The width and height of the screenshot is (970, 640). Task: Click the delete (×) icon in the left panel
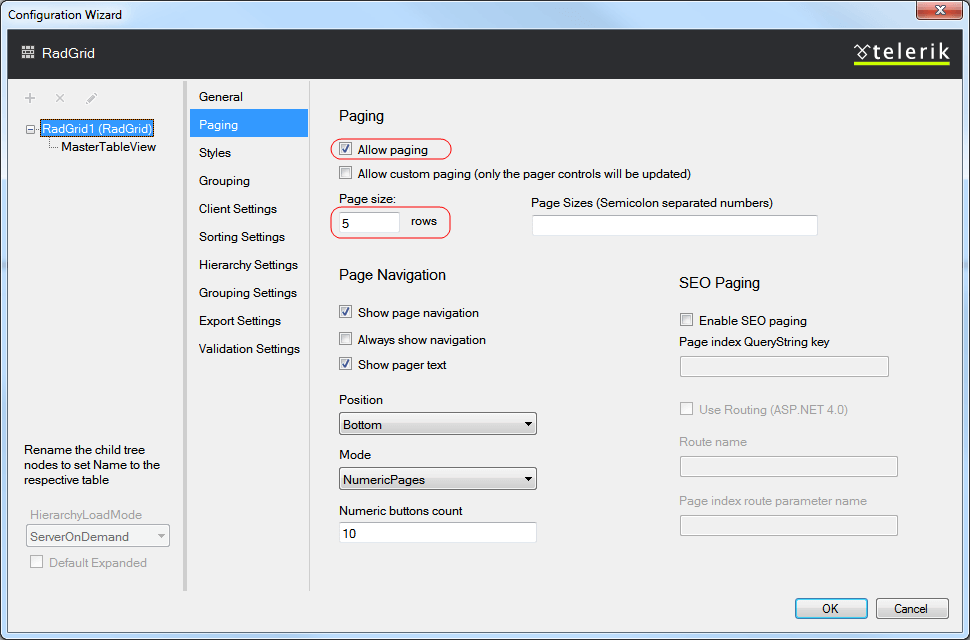point(61,98)
